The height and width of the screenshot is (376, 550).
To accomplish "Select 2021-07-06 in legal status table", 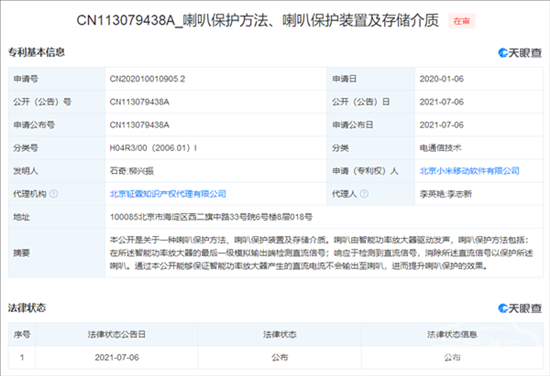I will pyautogui.click(x=117, y=357).
